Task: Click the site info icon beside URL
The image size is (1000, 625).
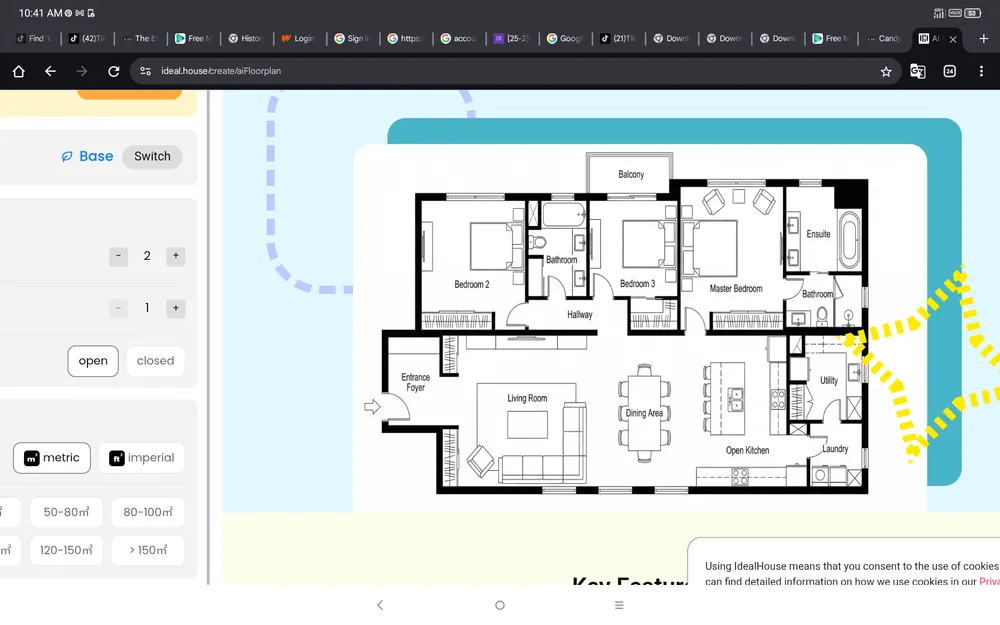Action: 146,72
